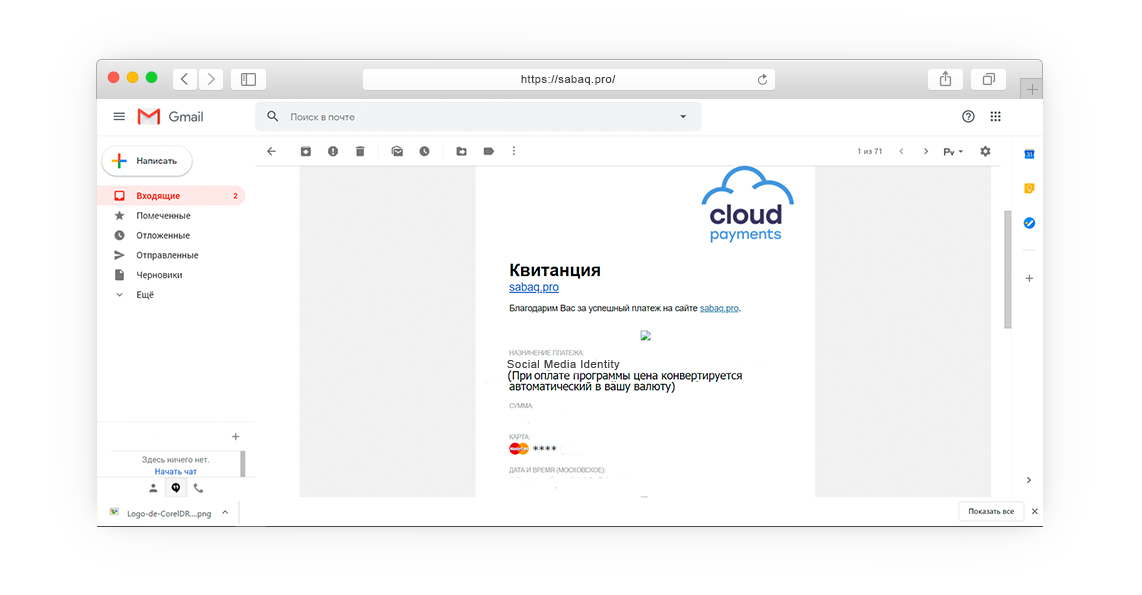Open Google Calendar side panel icon

pos(1029,154)
